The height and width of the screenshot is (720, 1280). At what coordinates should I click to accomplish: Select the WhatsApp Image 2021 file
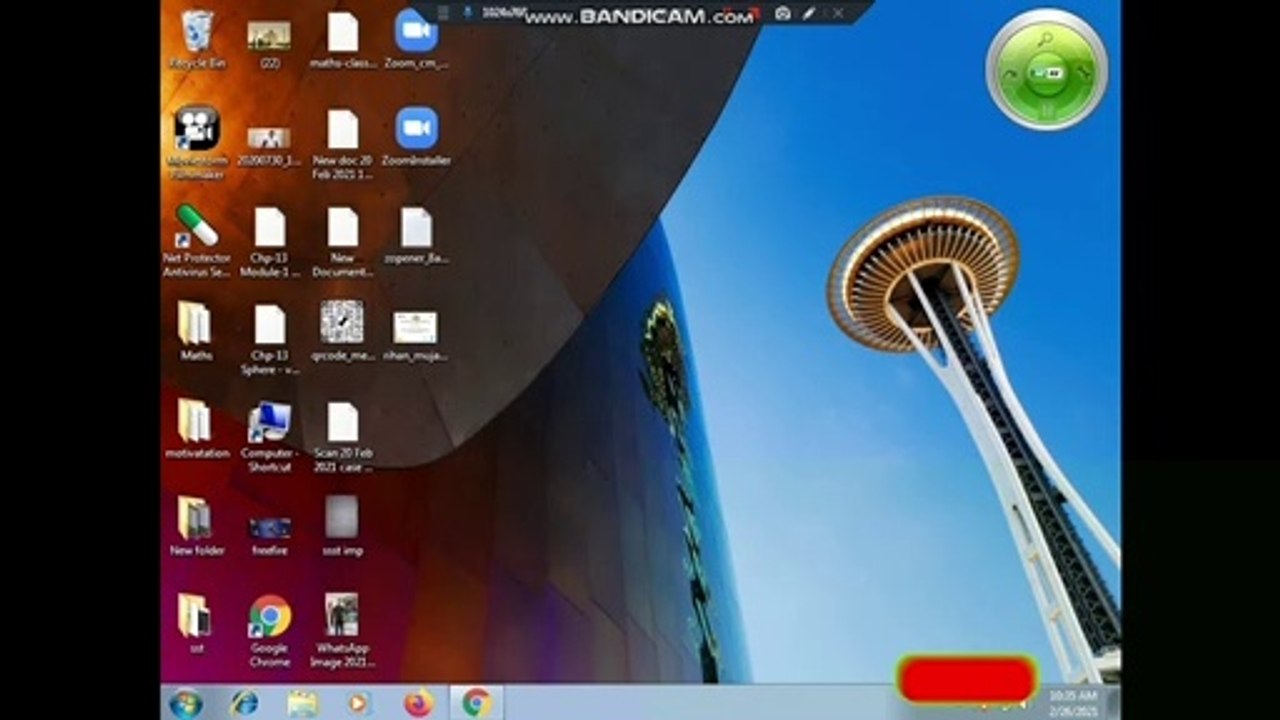pyautogui.click(x=343, y=631)
